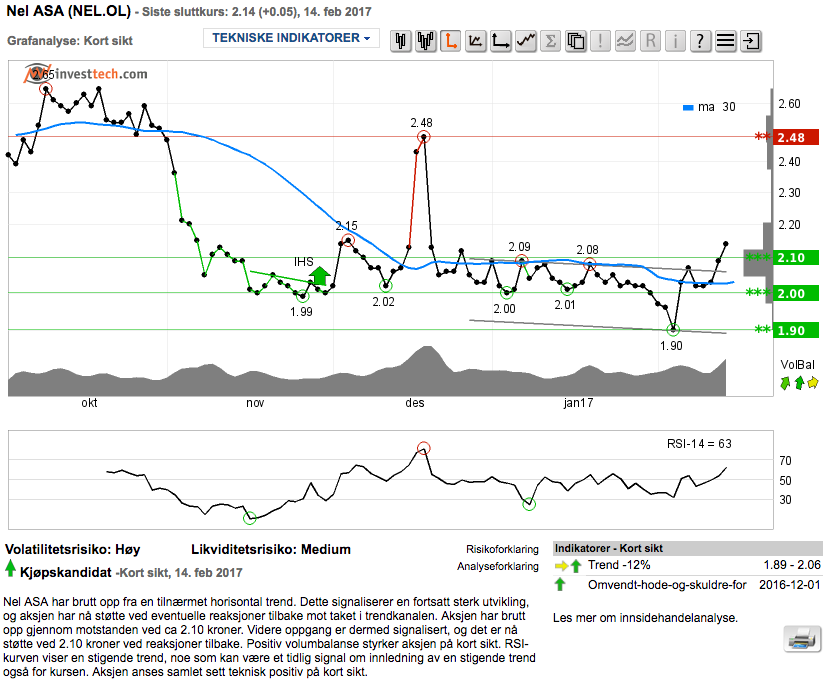The height and width of the screenshot is (686, 827).
Task: Click the small line chart icon
Action: click(475, 41)
